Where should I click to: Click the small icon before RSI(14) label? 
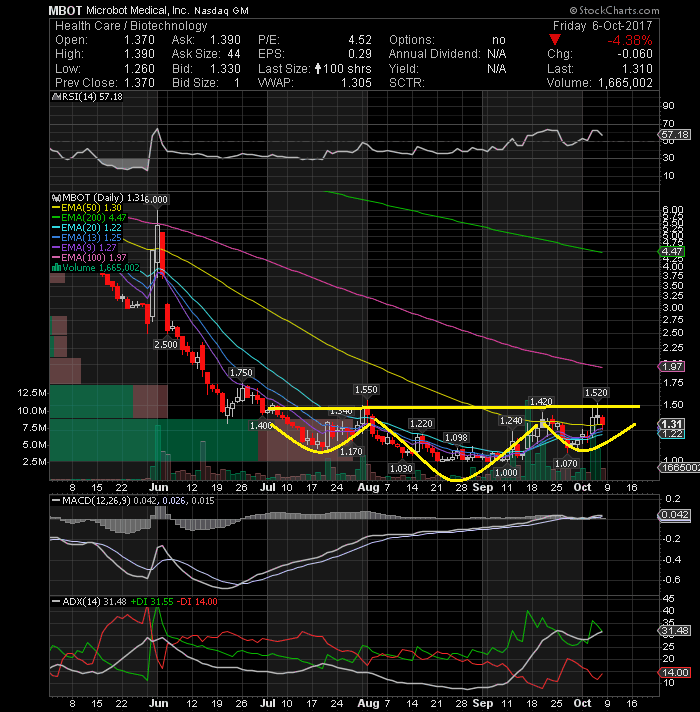point(56,97)
